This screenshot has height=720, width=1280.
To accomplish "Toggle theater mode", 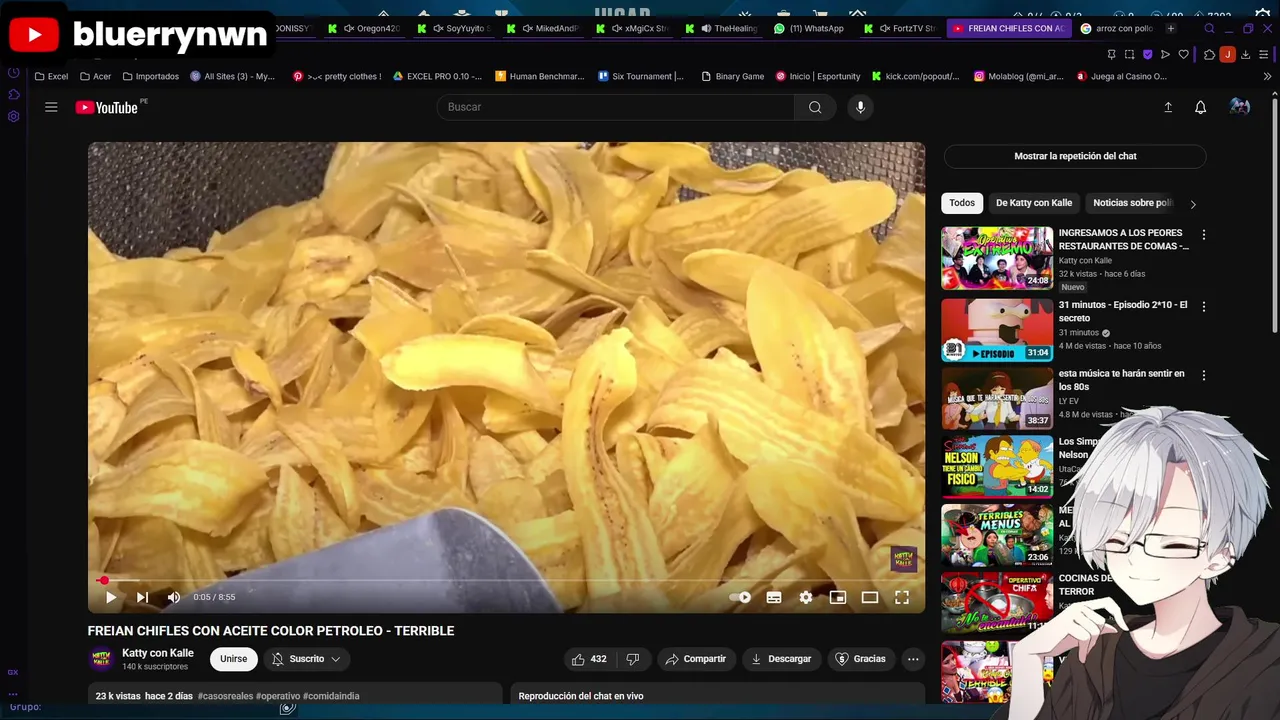I will (870, 597).
